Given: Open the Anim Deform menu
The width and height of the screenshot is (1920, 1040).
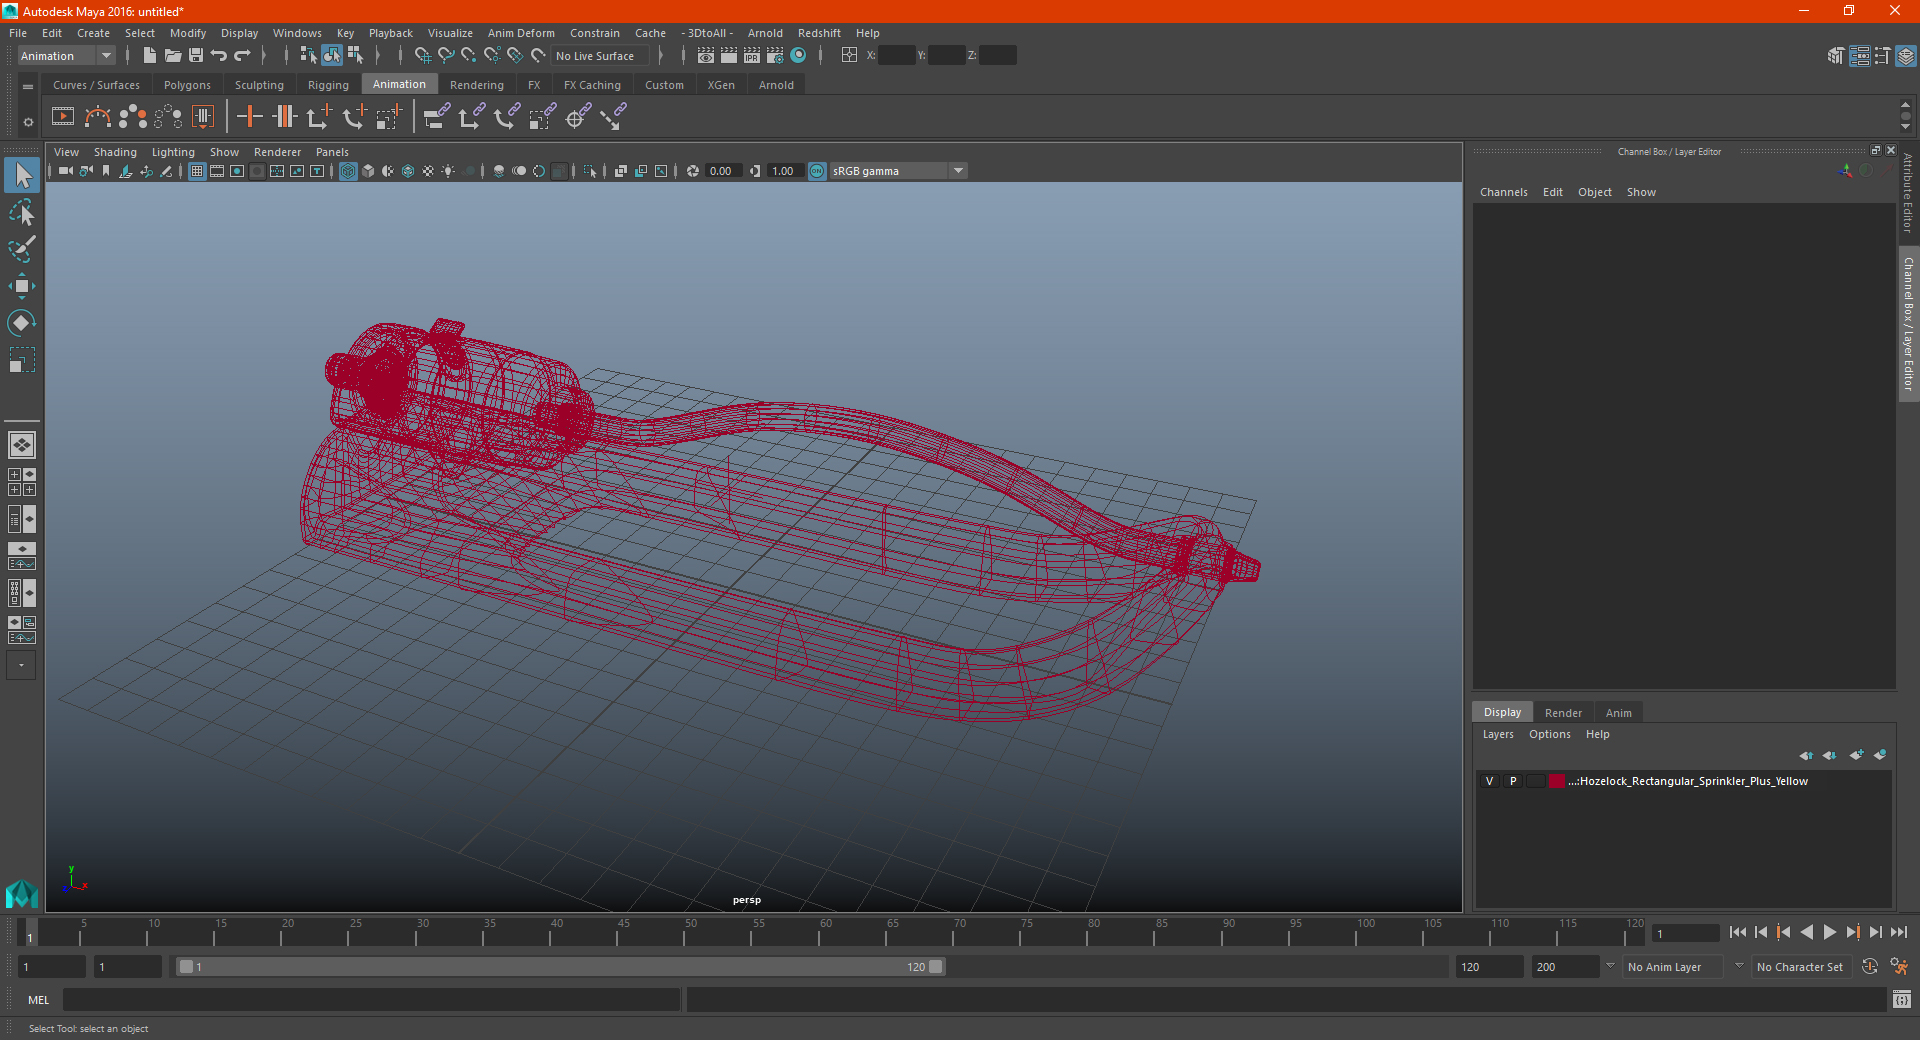Looking at the screenshot, I should 521,33.
